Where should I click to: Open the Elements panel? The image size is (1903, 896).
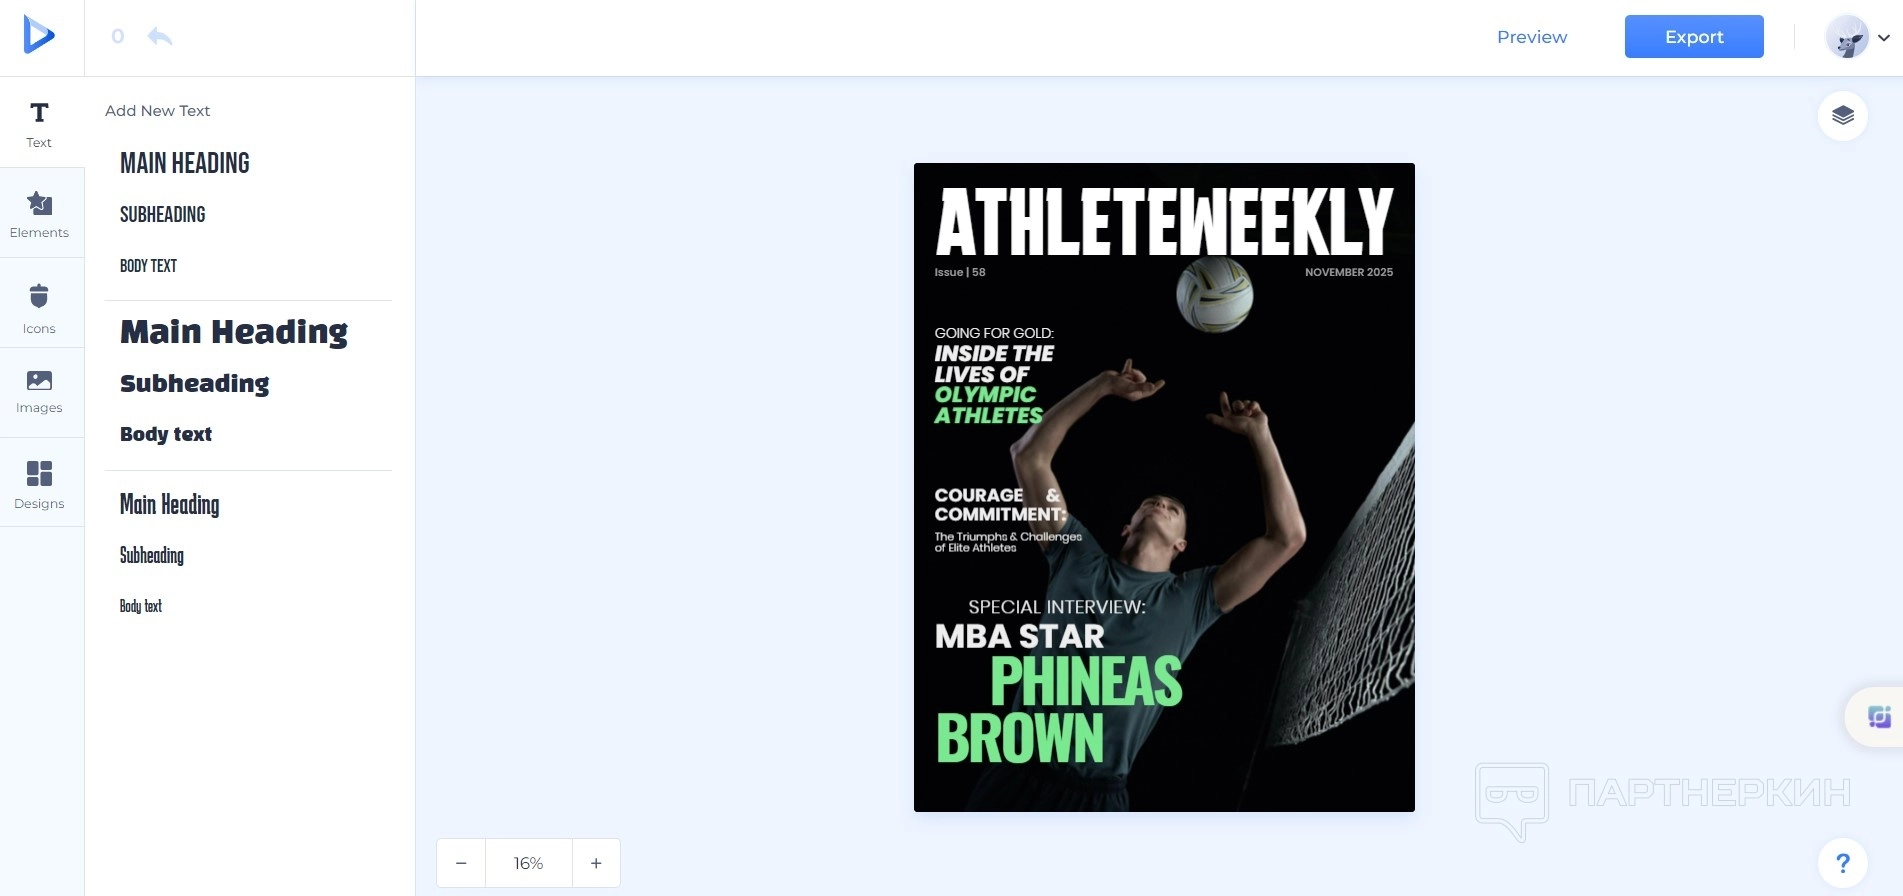pos(39,214)
